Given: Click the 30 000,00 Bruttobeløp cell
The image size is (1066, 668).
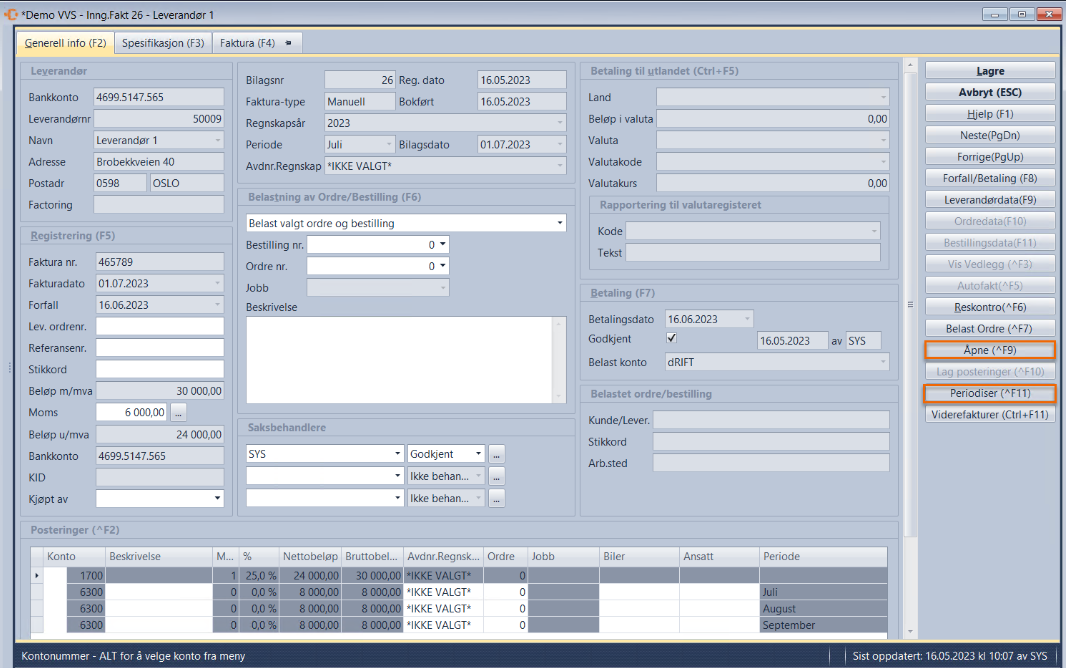Looking at the screenshot, I should pyautogui.click(x=372, y=576).
